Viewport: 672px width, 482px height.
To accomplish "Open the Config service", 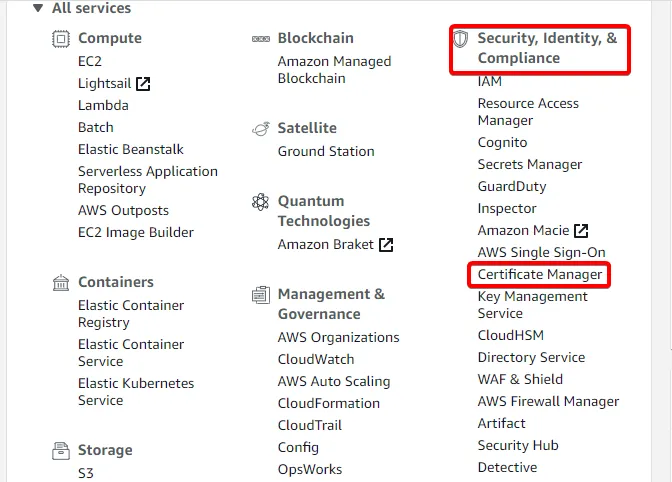I will click(298, 447).
